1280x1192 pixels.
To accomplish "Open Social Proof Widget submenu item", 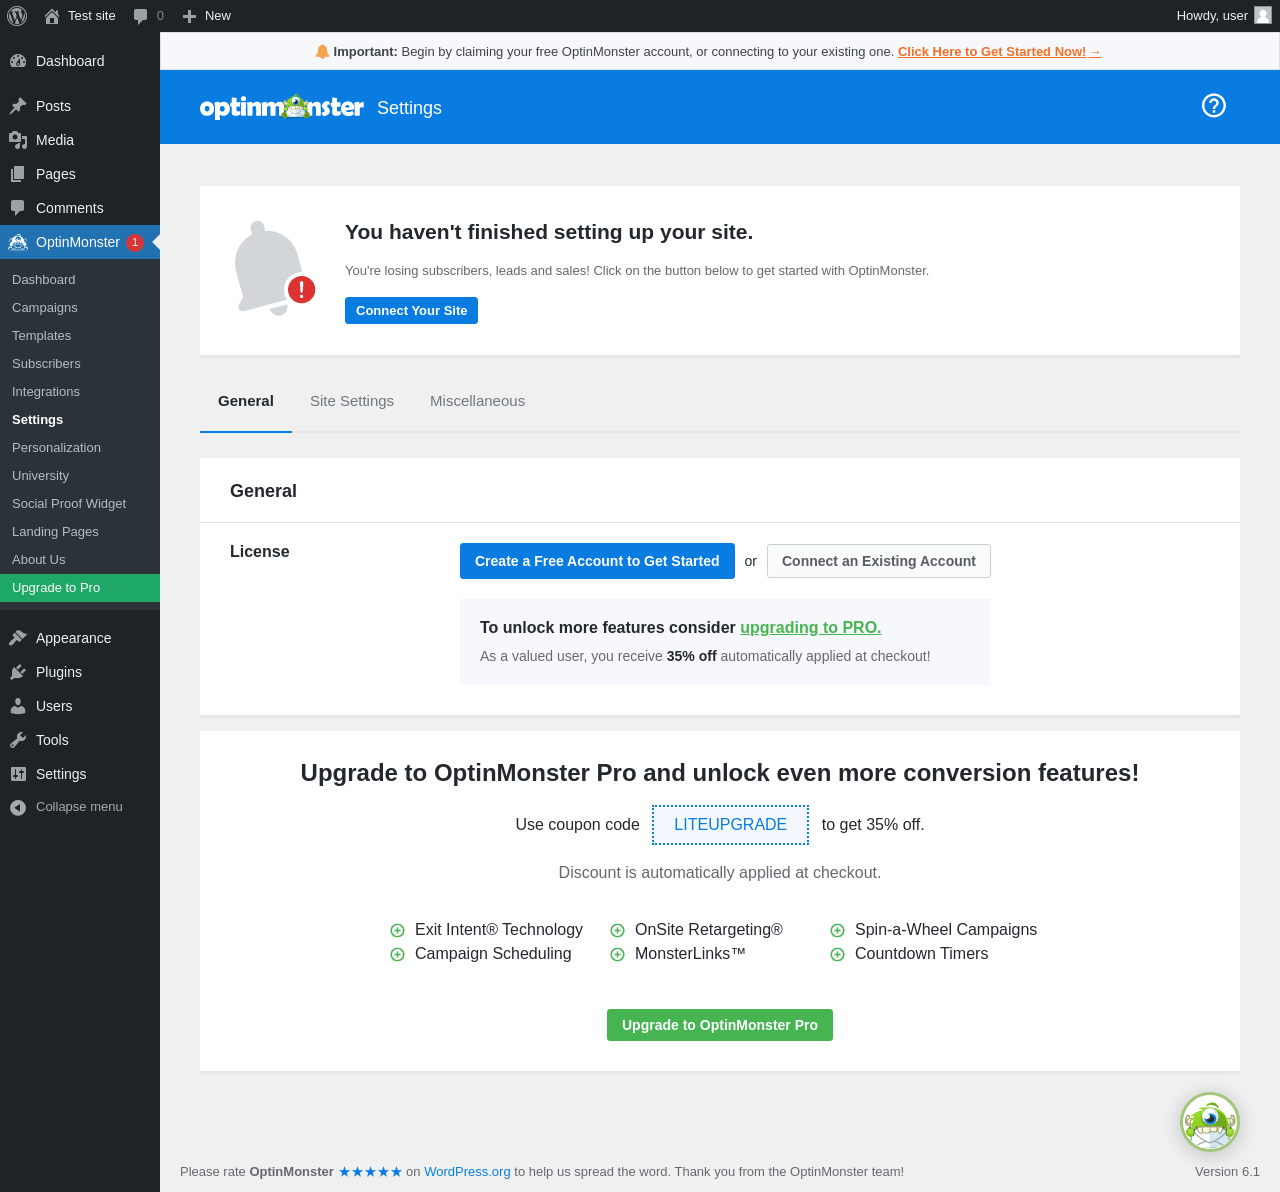I will coord(80,504).
